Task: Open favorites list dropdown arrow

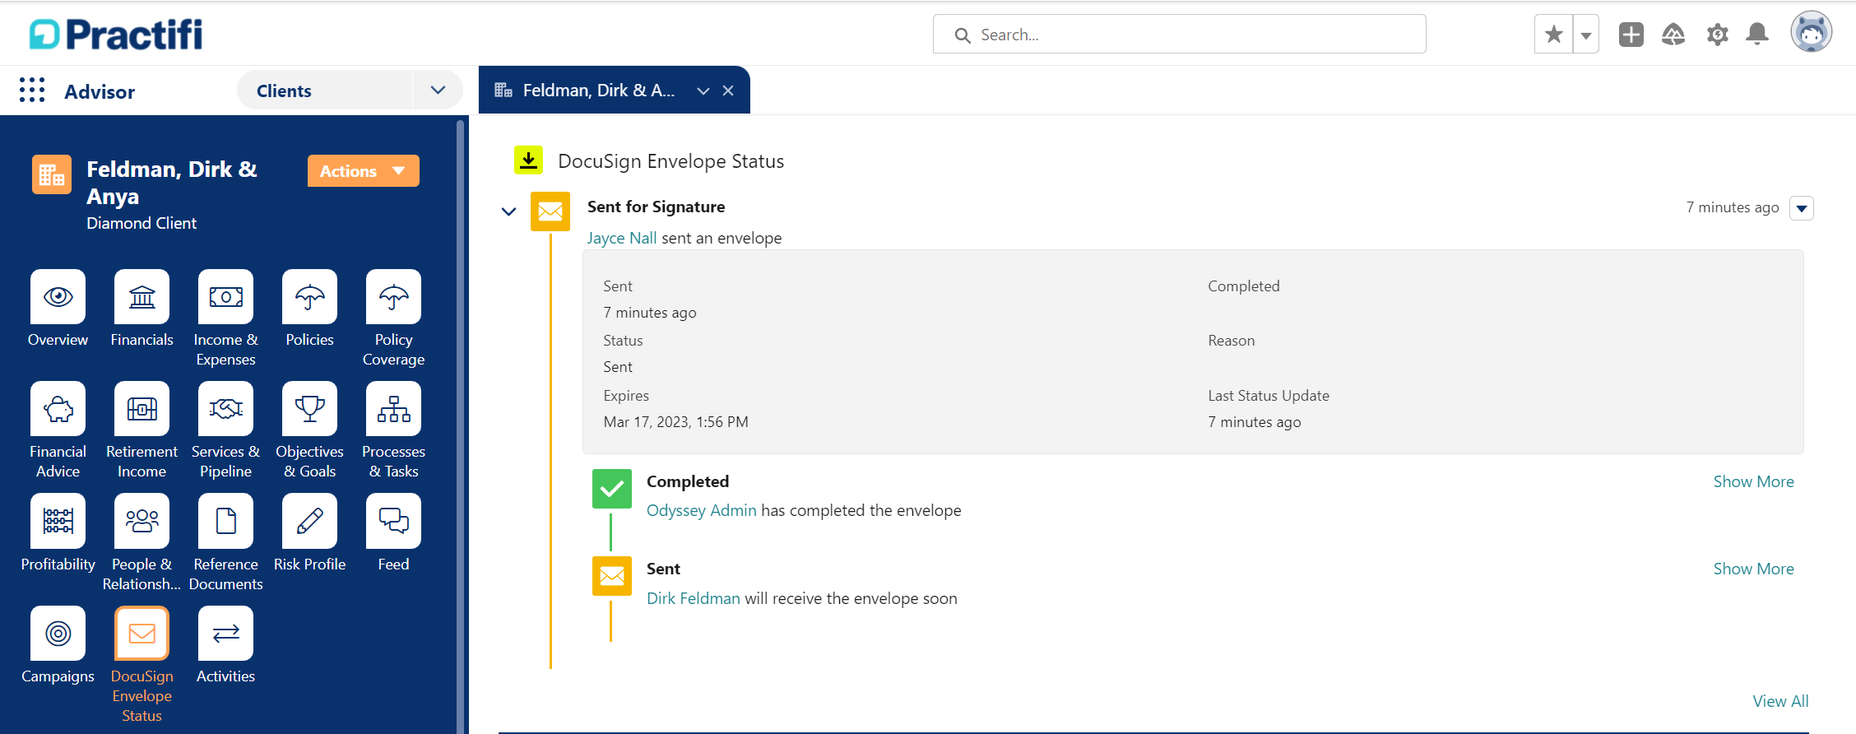Action: click(x=1586, y=35)
